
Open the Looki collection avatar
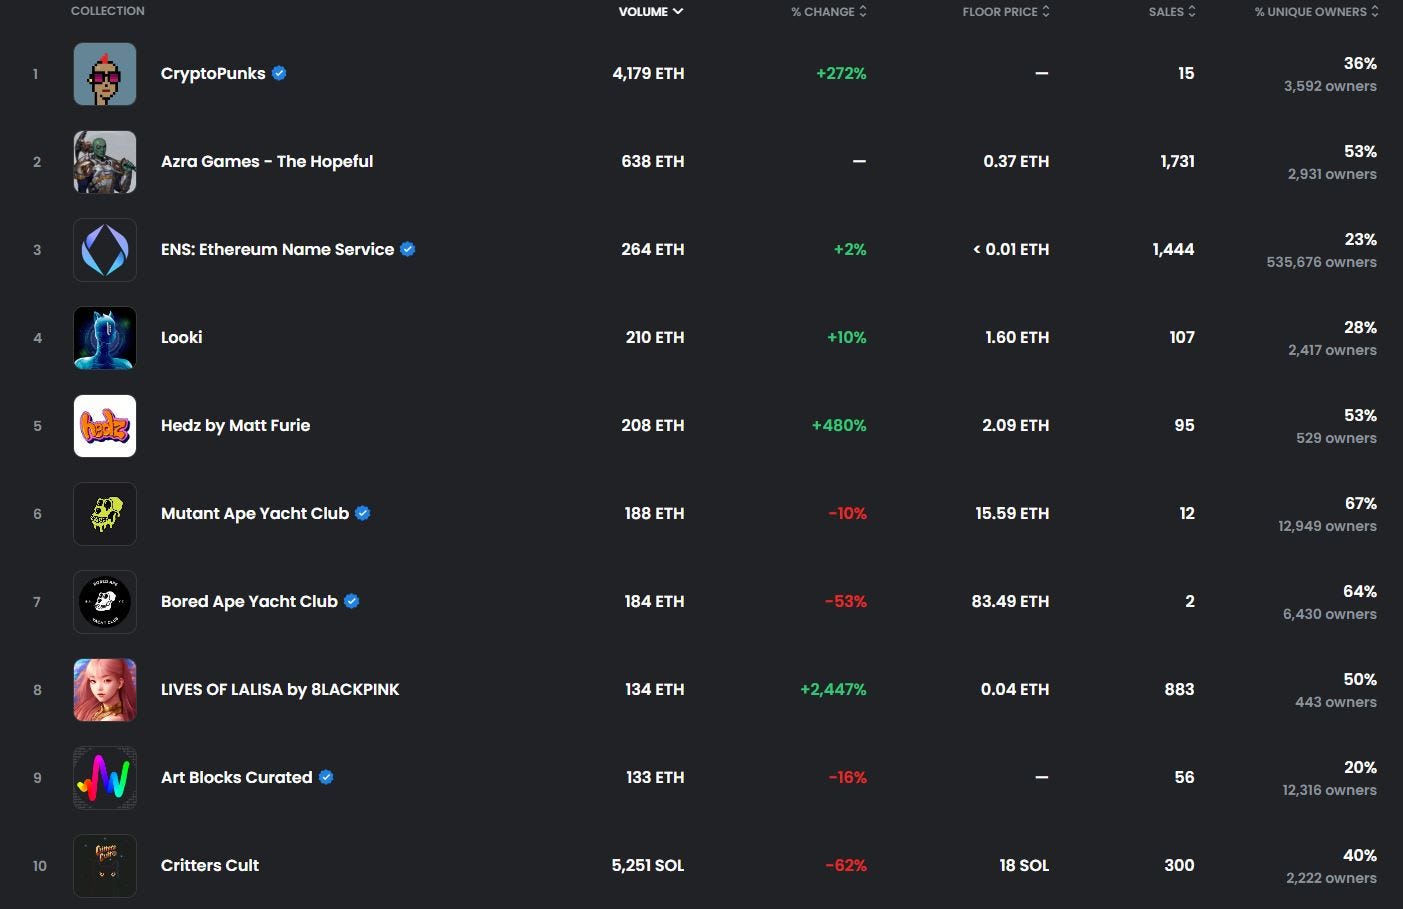click(x=105, y=338)
